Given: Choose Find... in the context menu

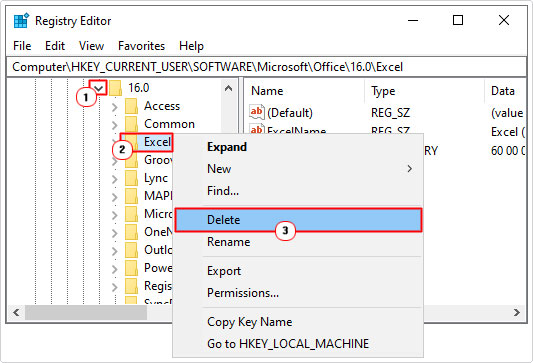Looking at the screenshot, I should click(298, 191).
